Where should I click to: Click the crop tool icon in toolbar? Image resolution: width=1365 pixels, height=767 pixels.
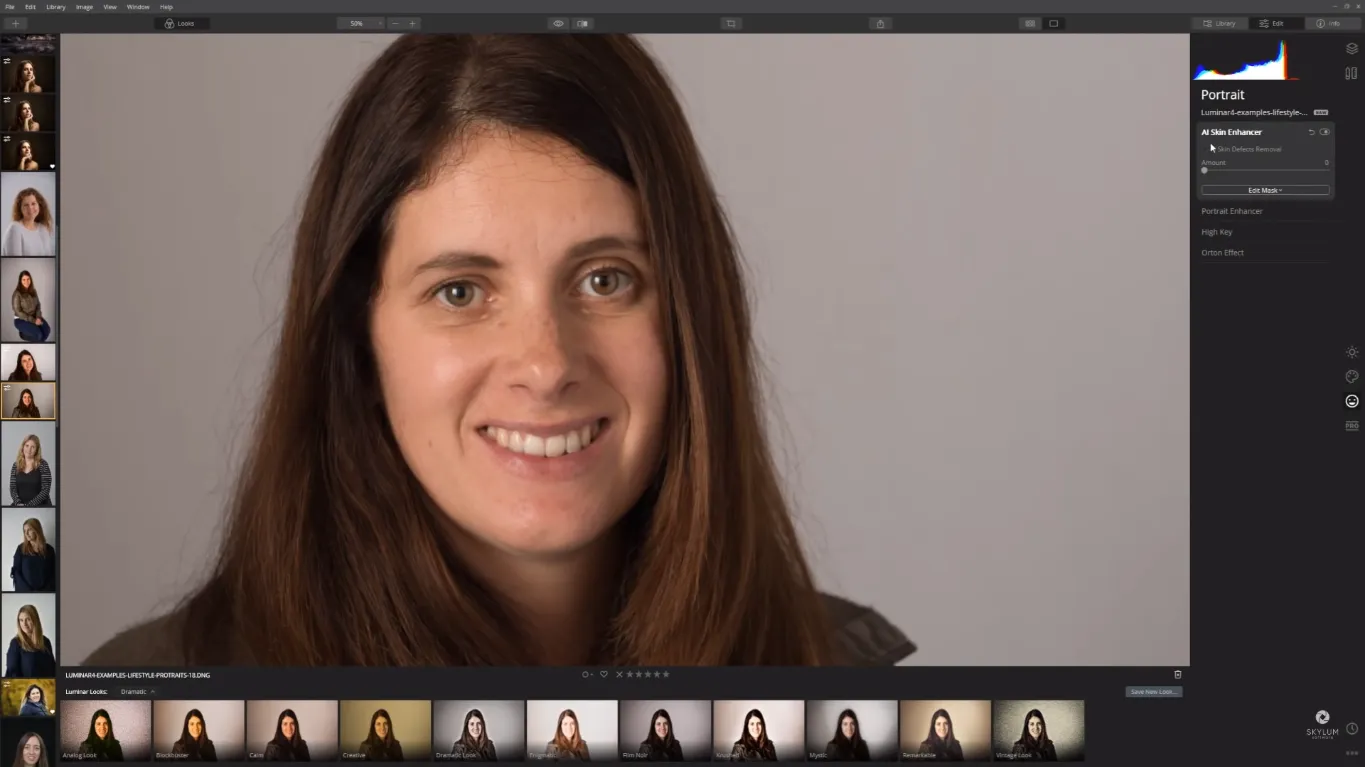point(731,23)
